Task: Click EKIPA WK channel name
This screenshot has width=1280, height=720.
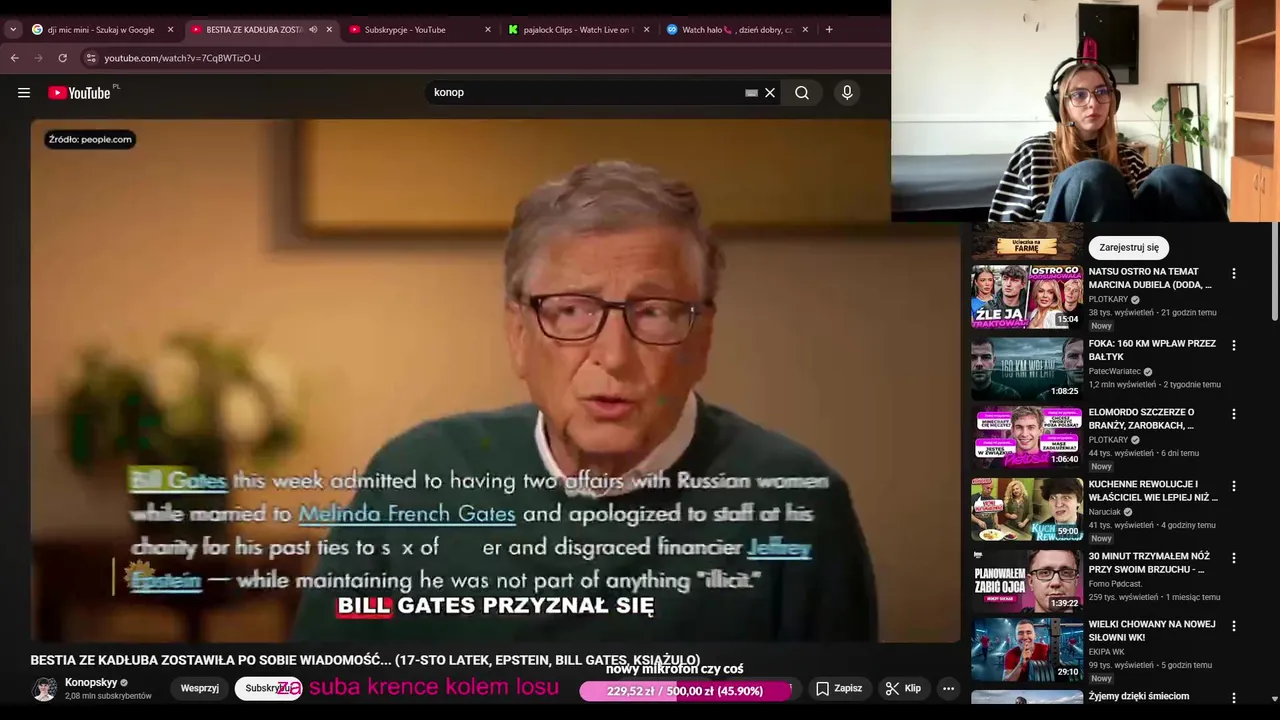Action: pos(1107,651)
